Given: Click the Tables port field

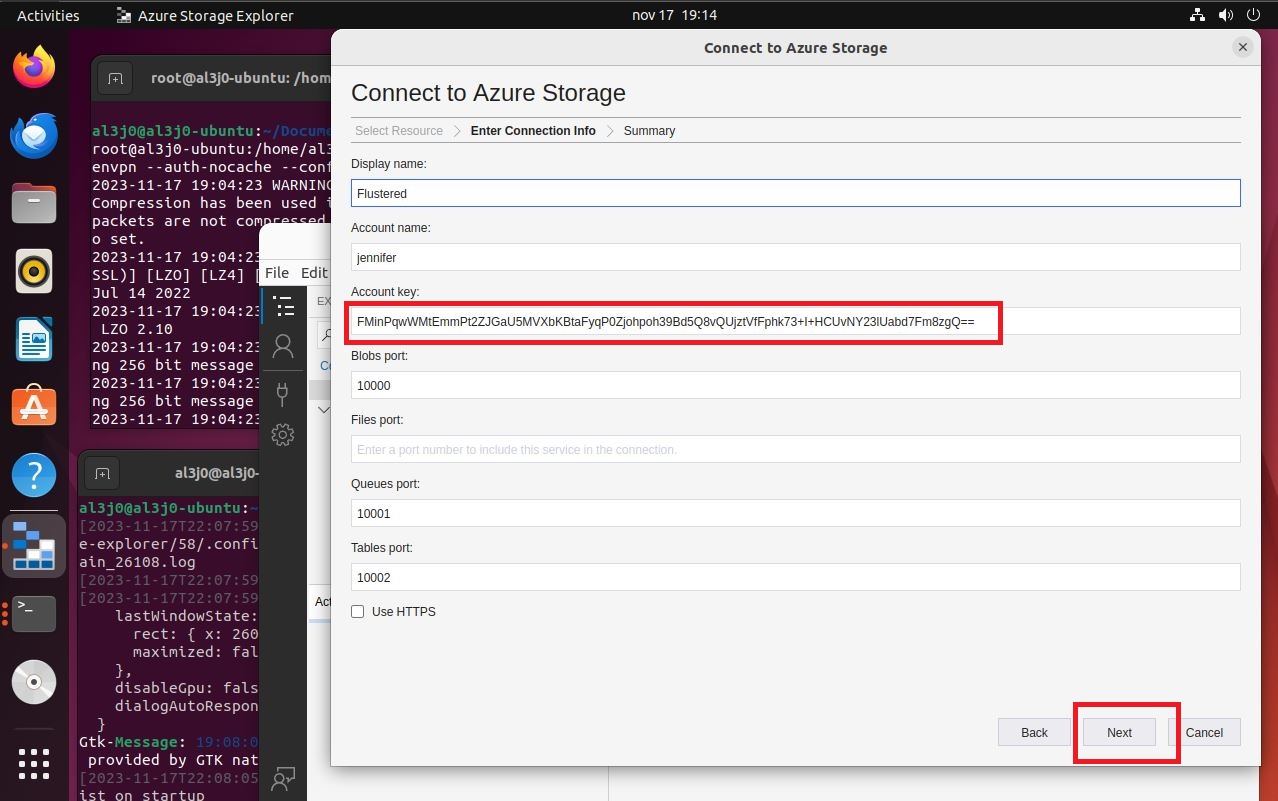Looking at the screenshot, I should coord(796,577).
